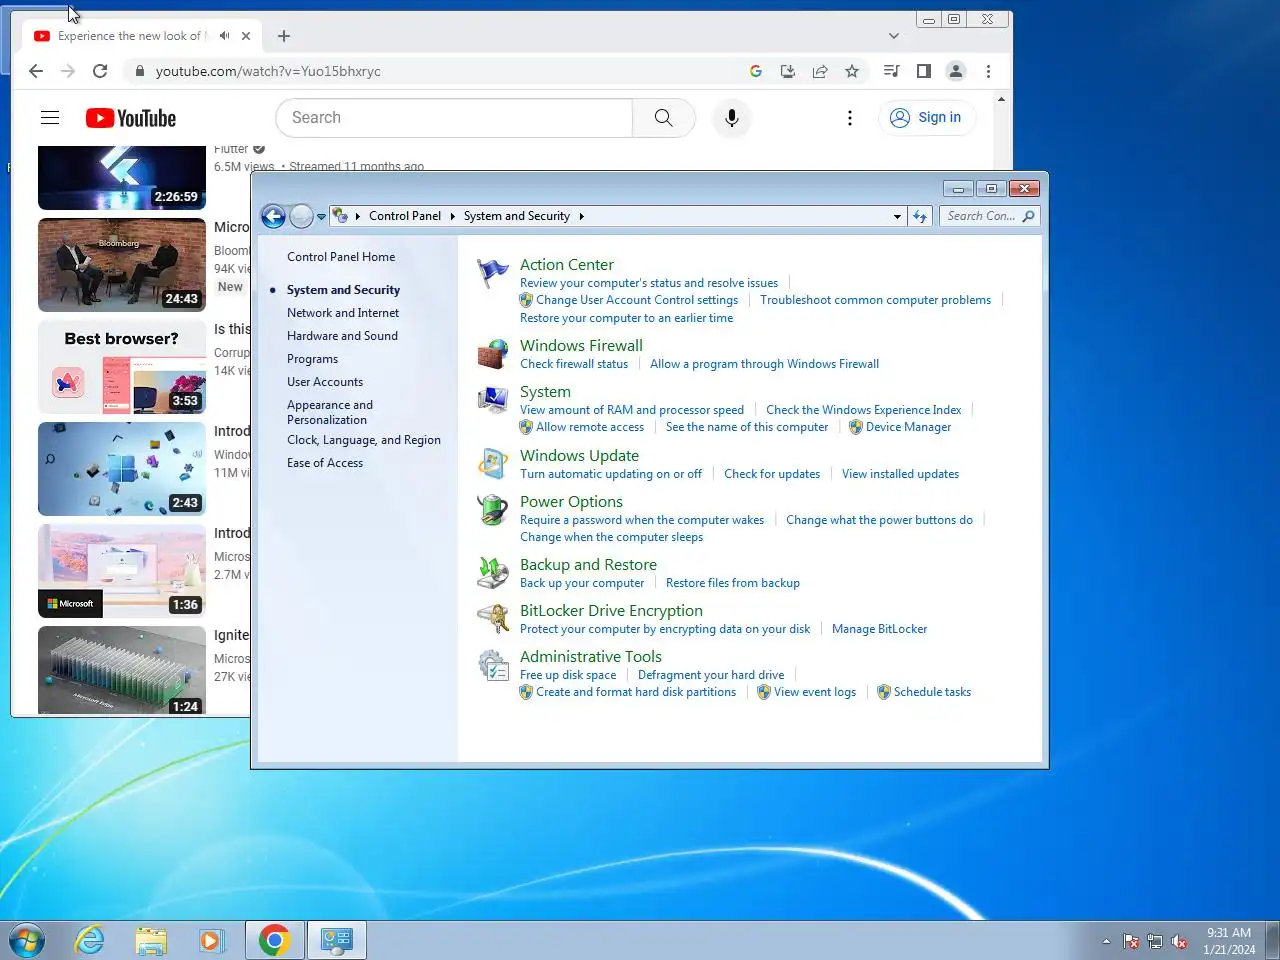Viewport: 1280px width, 960px height.
Task: Click Control Panel taskbar button
Action: pos(337,940)
